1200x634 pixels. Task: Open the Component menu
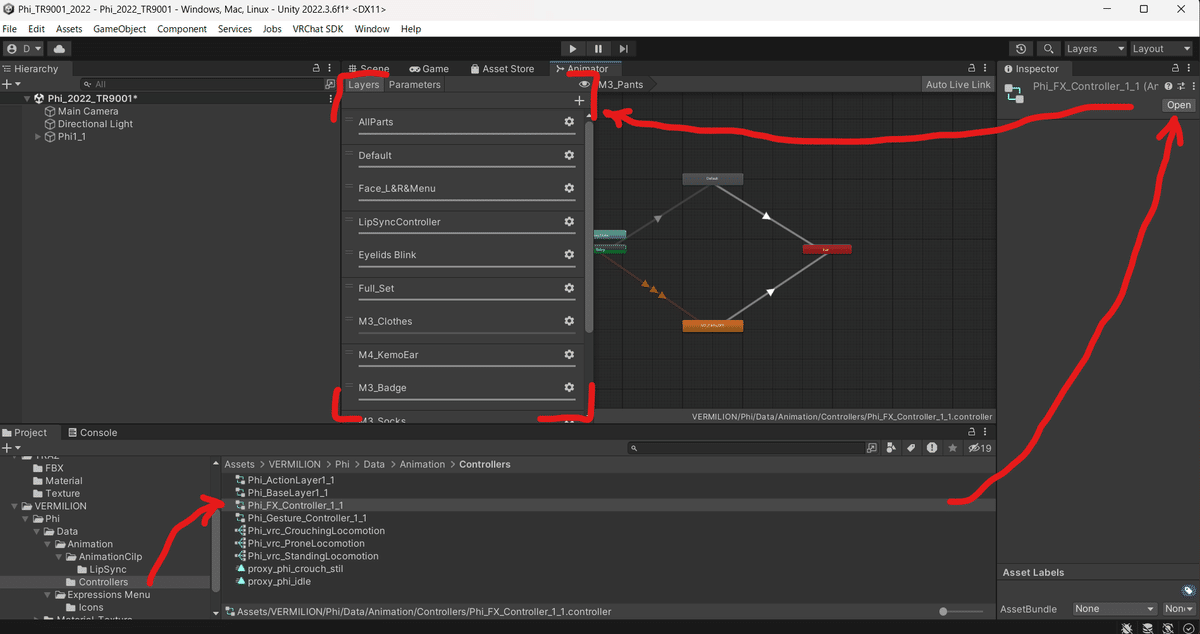pyautogui.click(x=181, y=29)
